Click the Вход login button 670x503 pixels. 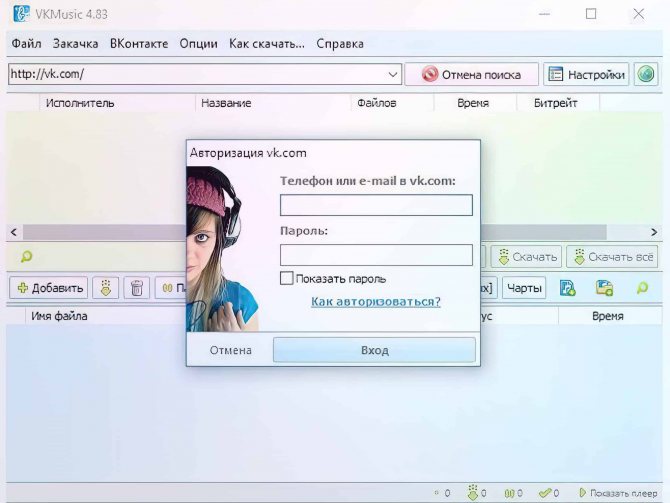(374, 350)
